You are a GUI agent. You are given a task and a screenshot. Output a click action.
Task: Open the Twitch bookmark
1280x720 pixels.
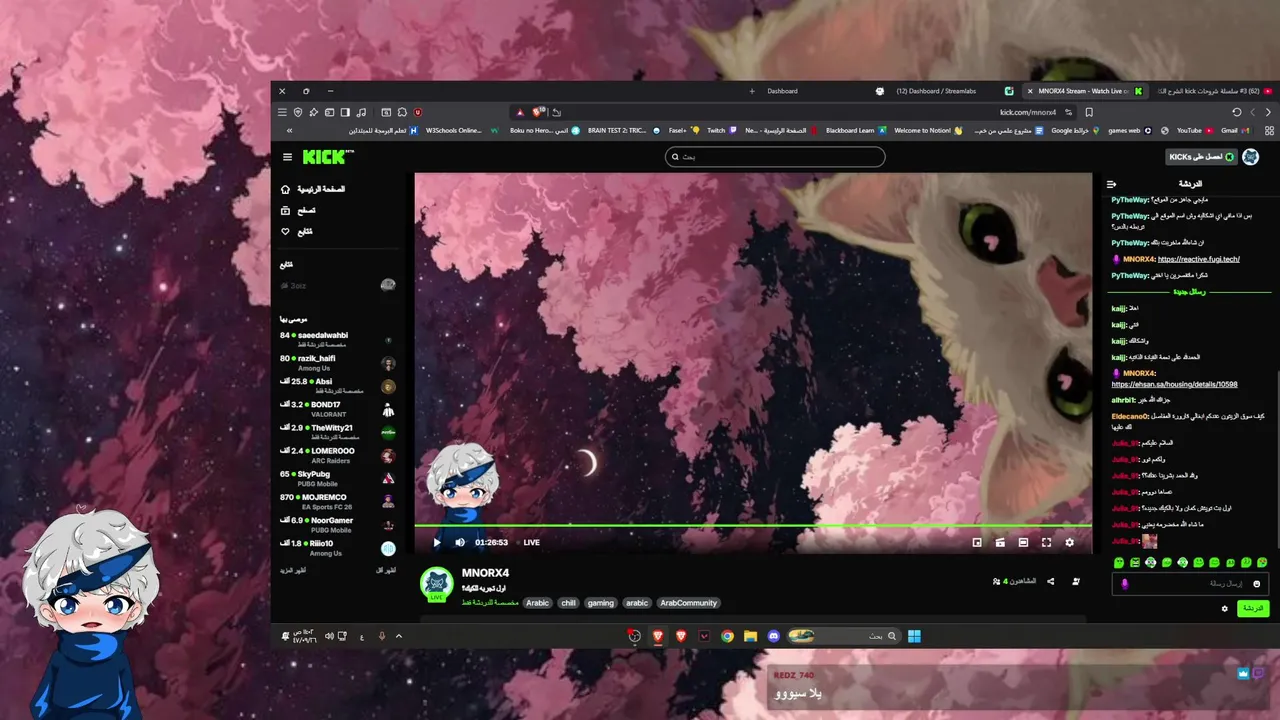tap(722, 131)
